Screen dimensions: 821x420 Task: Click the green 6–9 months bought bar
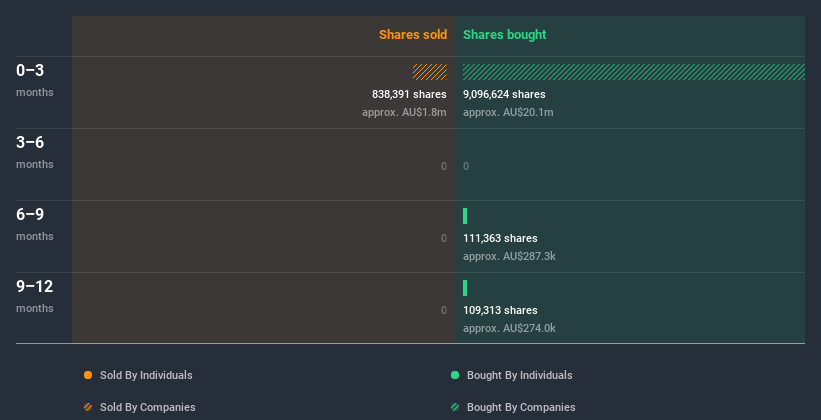coord(465,216)
